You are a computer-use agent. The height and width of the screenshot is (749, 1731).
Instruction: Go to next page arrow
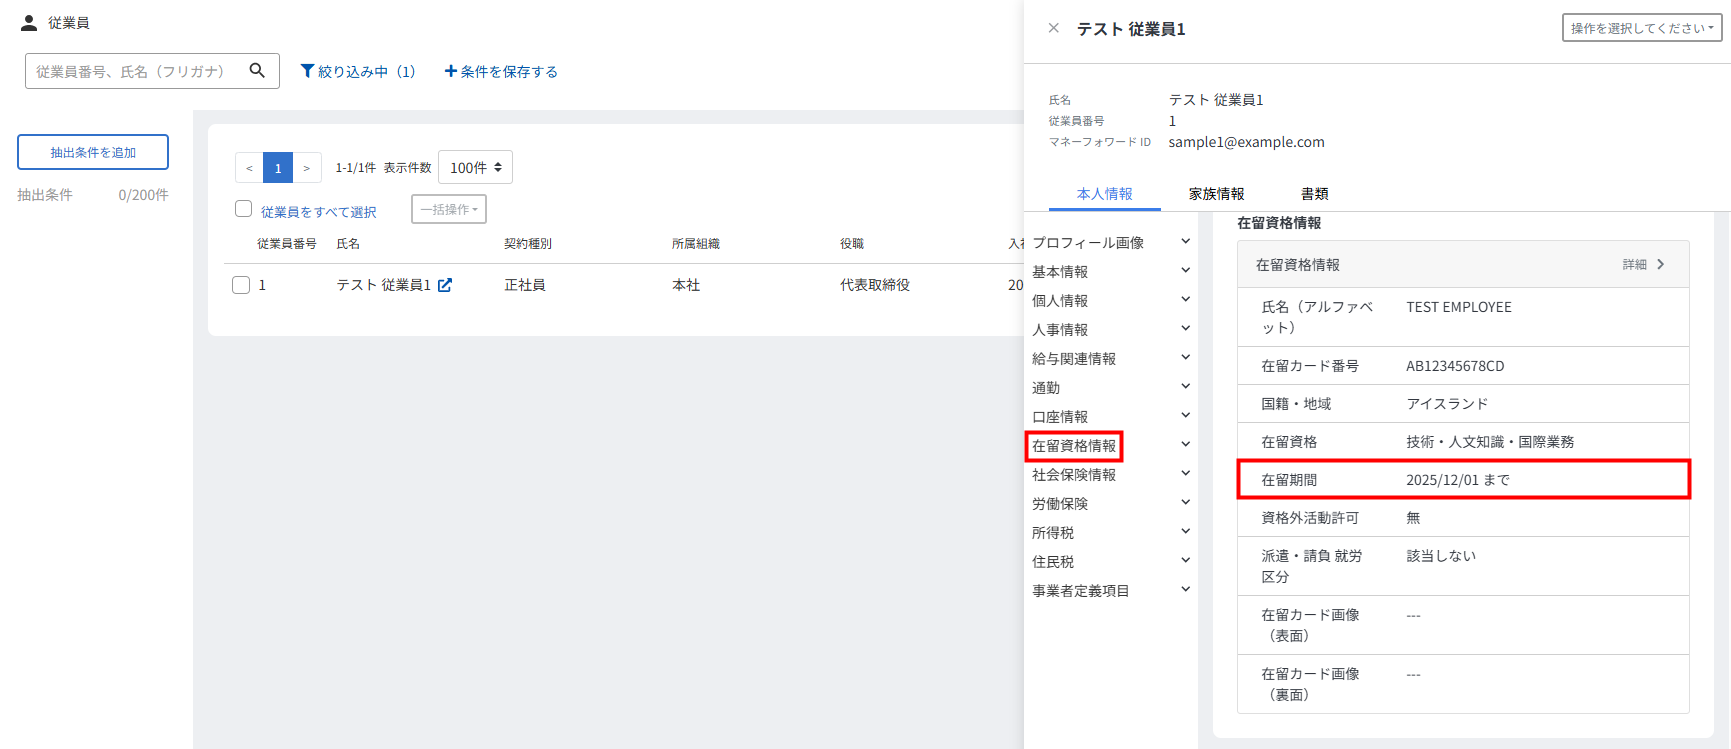(306, 168)
